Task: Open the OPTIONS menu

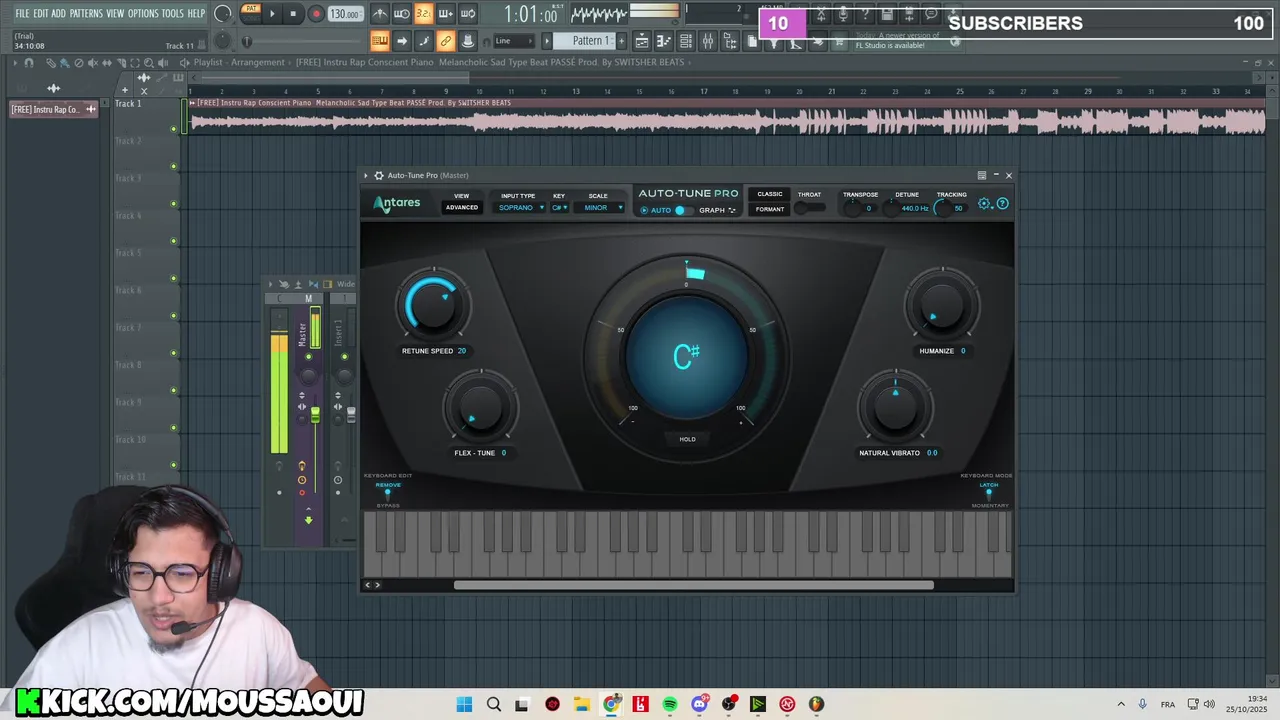Action: pyautogui.click(x=143, y=14)
